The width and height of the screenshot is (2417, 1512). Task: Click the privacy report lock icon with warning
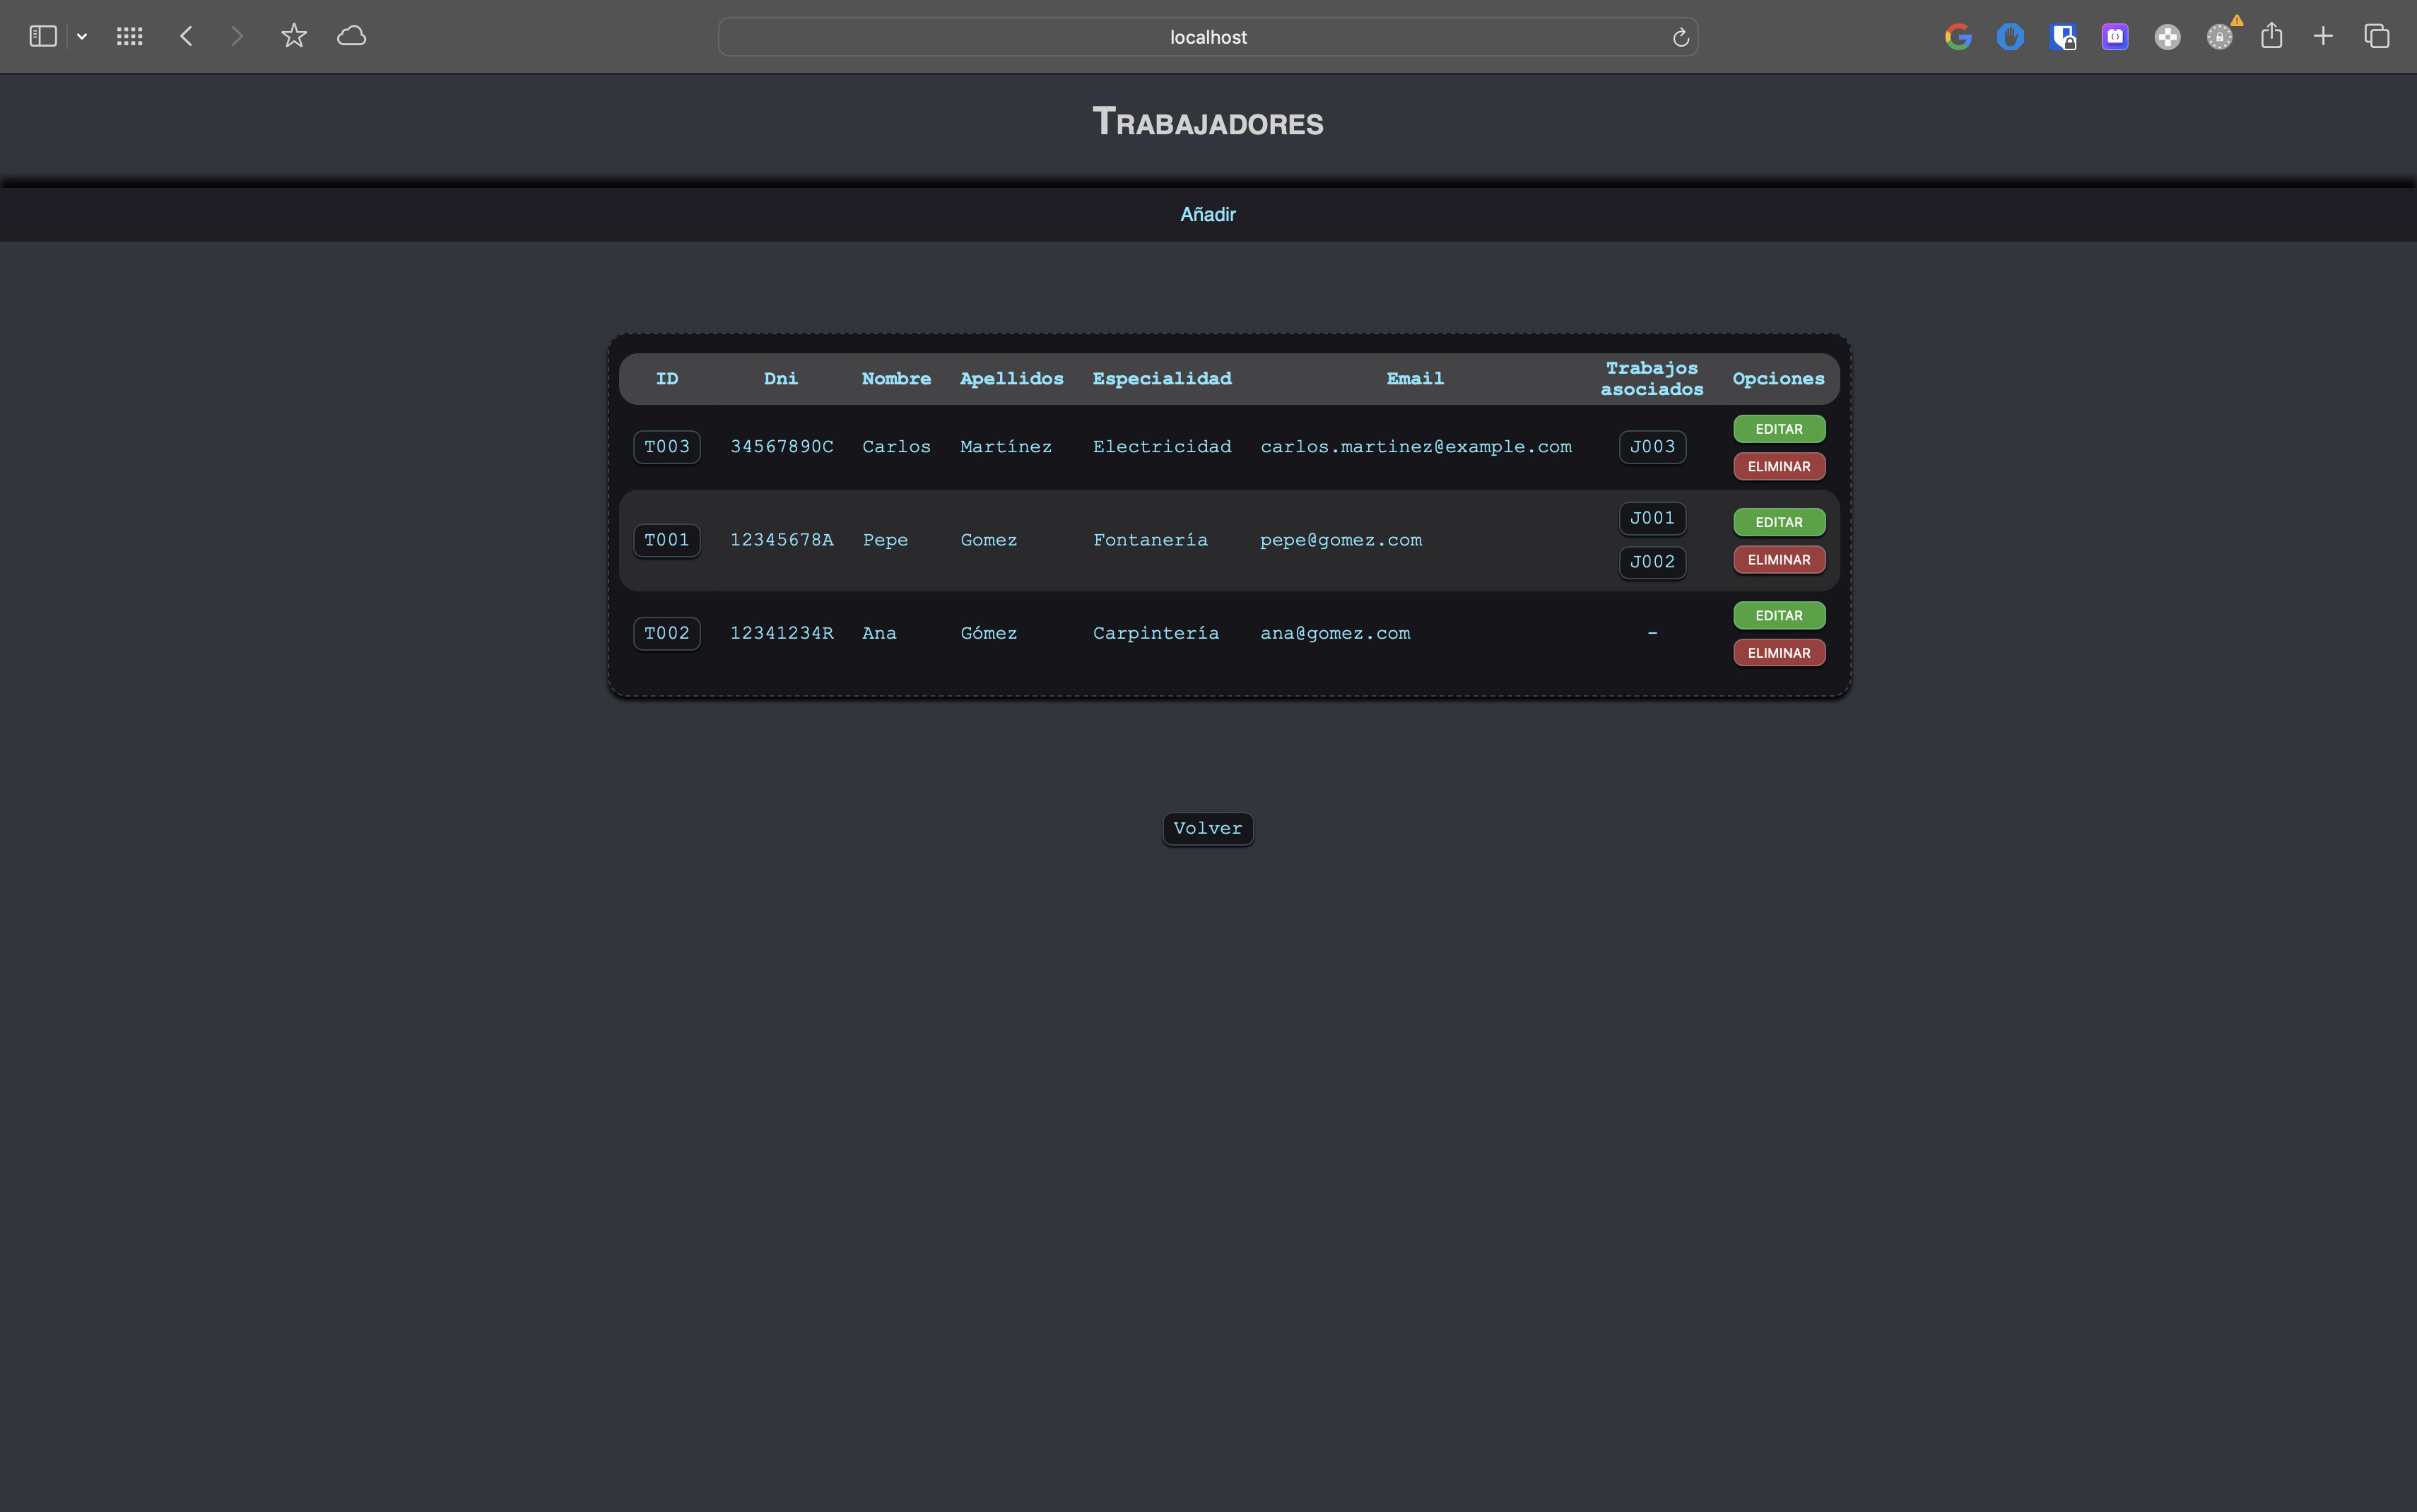[2219, 36]
